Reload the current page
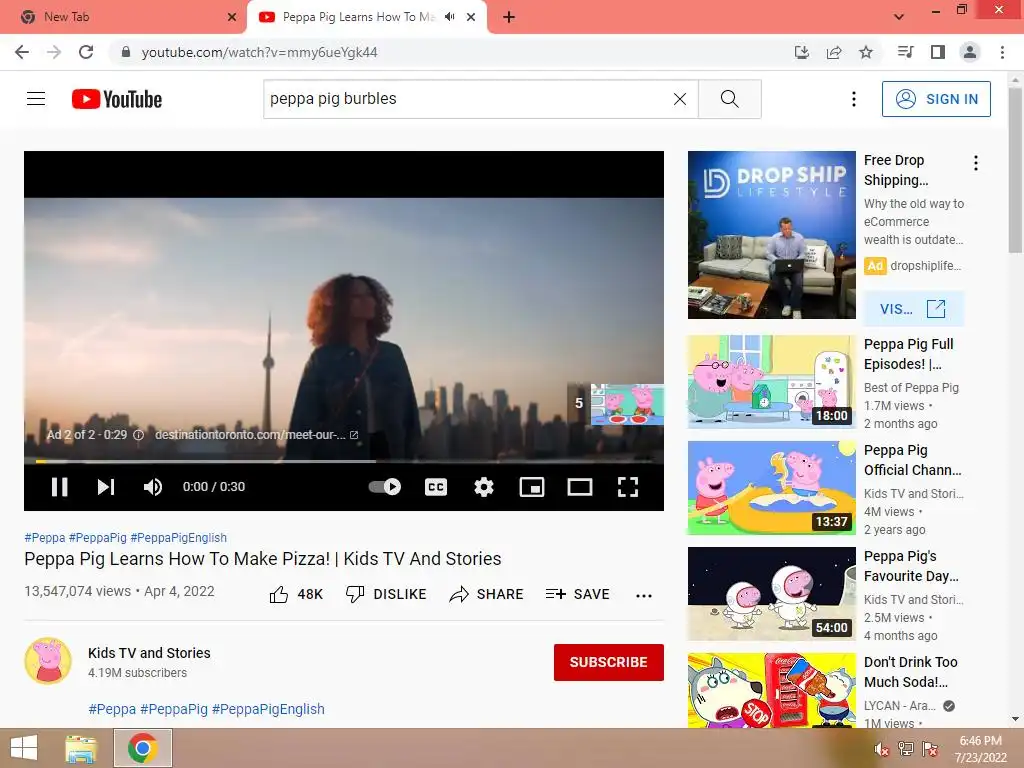This screenshot has width=1024, height=768. 86,52
